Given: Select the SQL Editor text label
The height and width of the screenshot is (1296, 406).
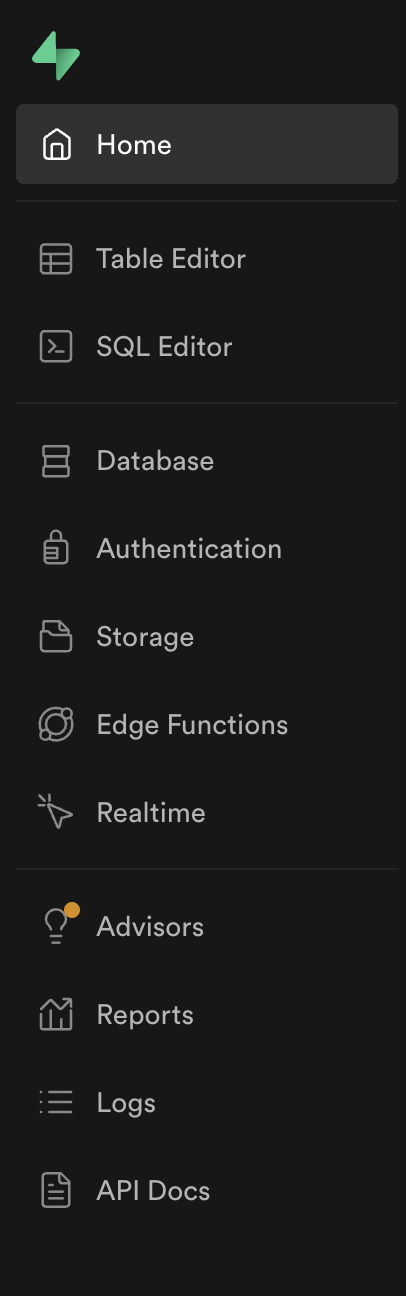Looking at the screenshot, I should pos(164,347).
